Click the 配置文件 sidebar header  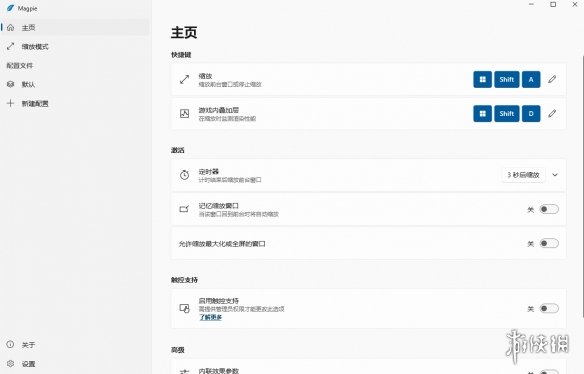click(x=20, y=66)
